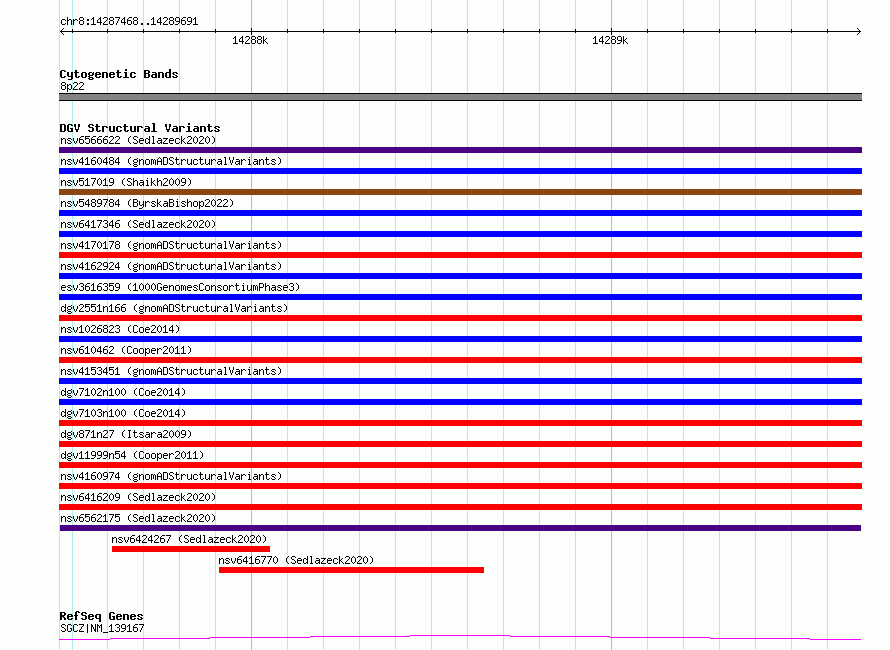Click the red bar under nsv4170178
The width and height of the screenshot is (890, 650).
click(460, 255)
